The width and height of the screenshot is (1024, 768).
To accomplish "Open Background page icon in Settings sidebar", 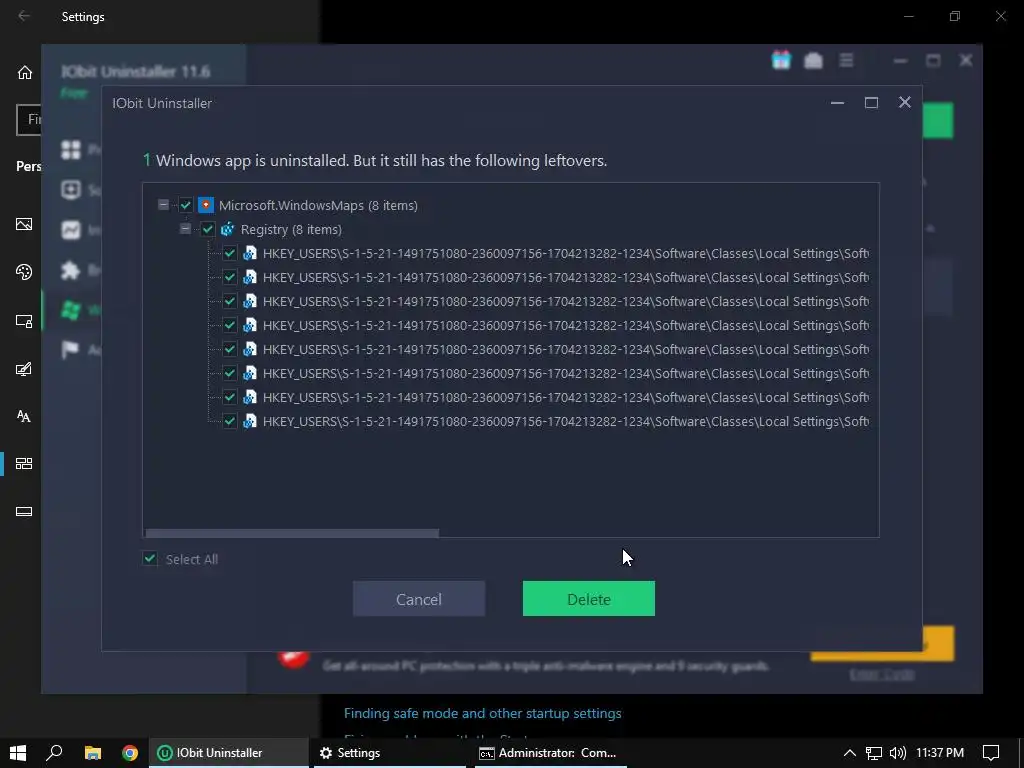I will click(x=24, y=224).
